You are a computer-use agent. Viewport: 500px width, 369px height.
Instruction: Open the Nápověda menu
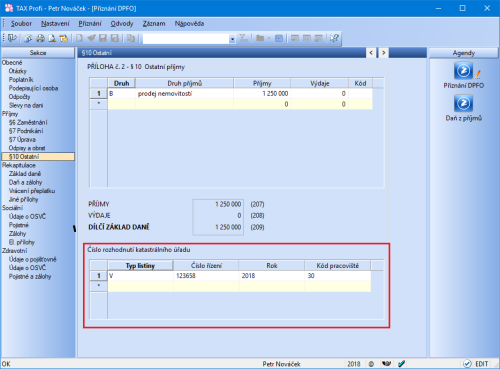click(189, 24)
